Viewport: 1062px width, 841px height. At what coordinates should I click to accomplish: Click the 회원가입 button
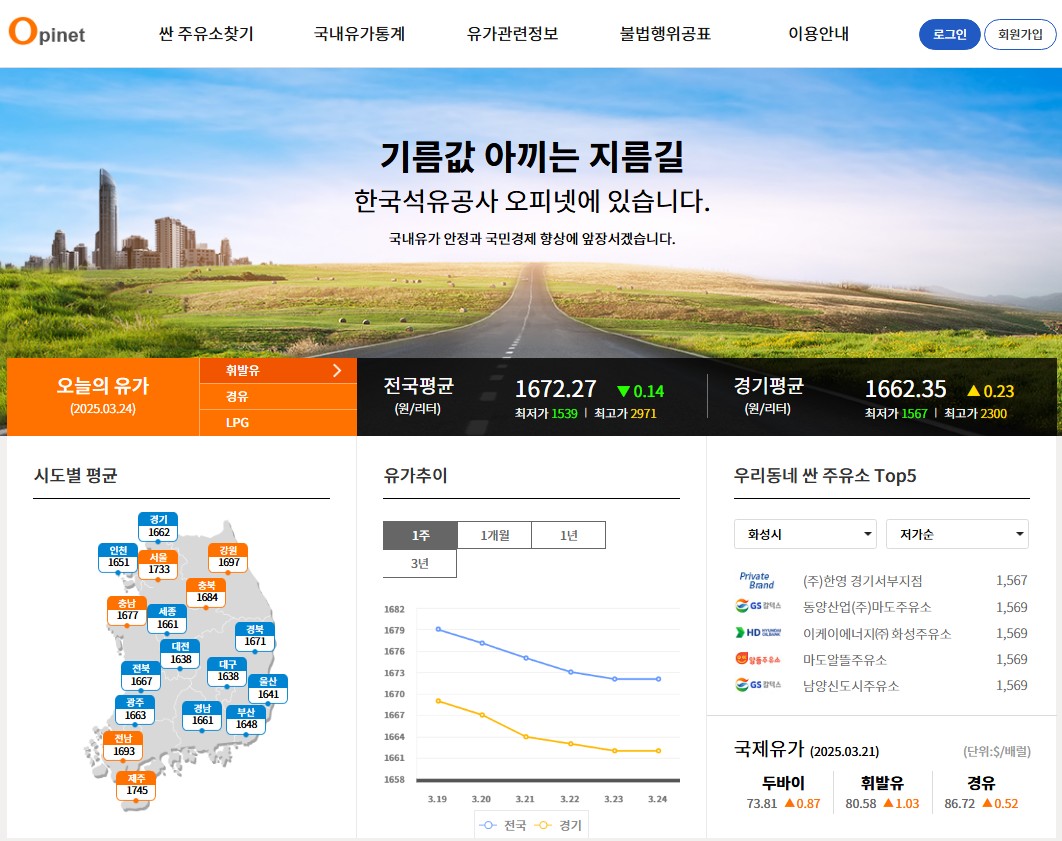pyautogui.click(x=1019, y=33)
